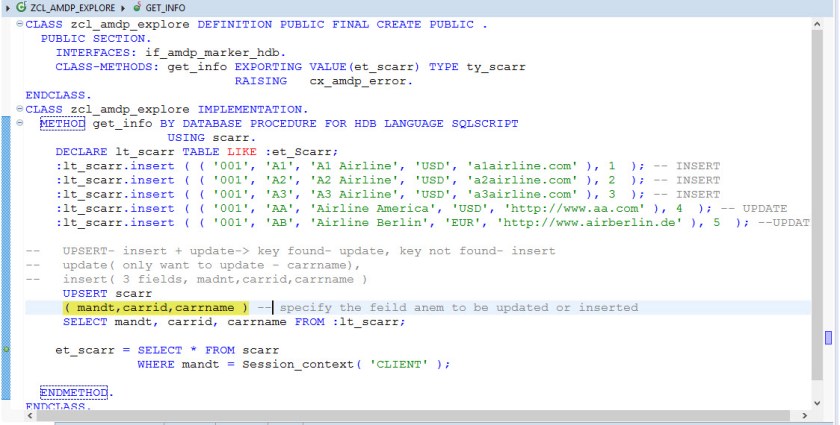
Task: Click 'http://www.aa.com' string literal
Action: [x=574, y=208]
